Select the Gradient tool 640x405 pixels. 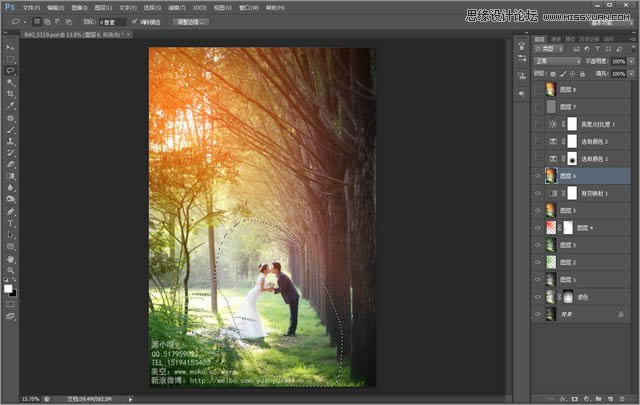pos(11,176)
